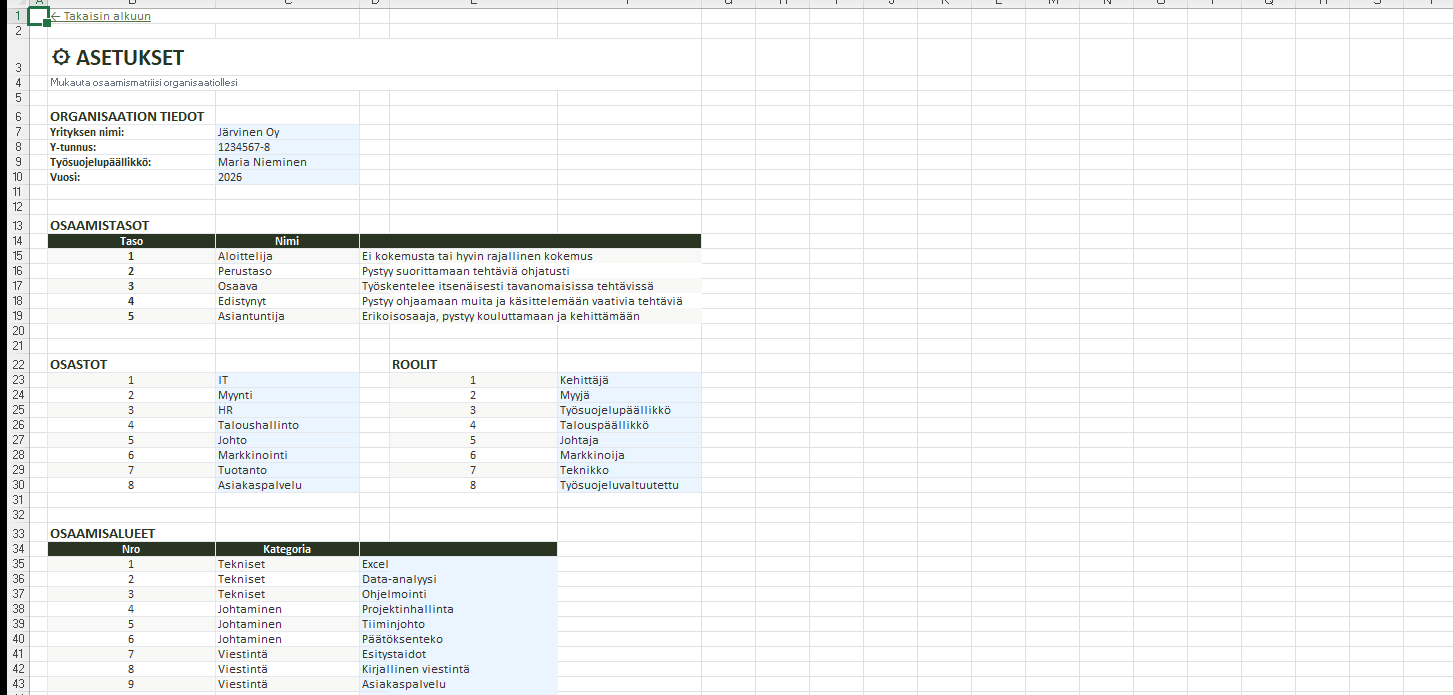Select the company name cell 'Järvinen Oy'
Image resolution: width=1453 pixels, height=695 pixels.
coord(286,132)
